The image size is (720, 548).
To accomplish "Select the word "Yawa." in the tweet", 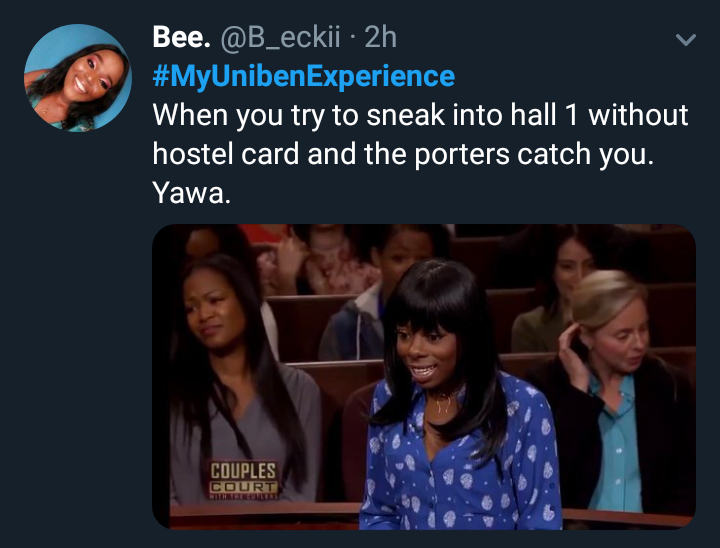I will pos(191,192).
